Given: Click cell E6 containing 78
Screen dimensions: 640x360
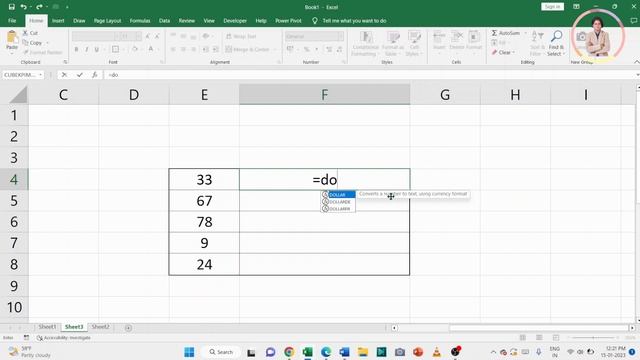Looking at the screenshot, I should pos(204,222).
